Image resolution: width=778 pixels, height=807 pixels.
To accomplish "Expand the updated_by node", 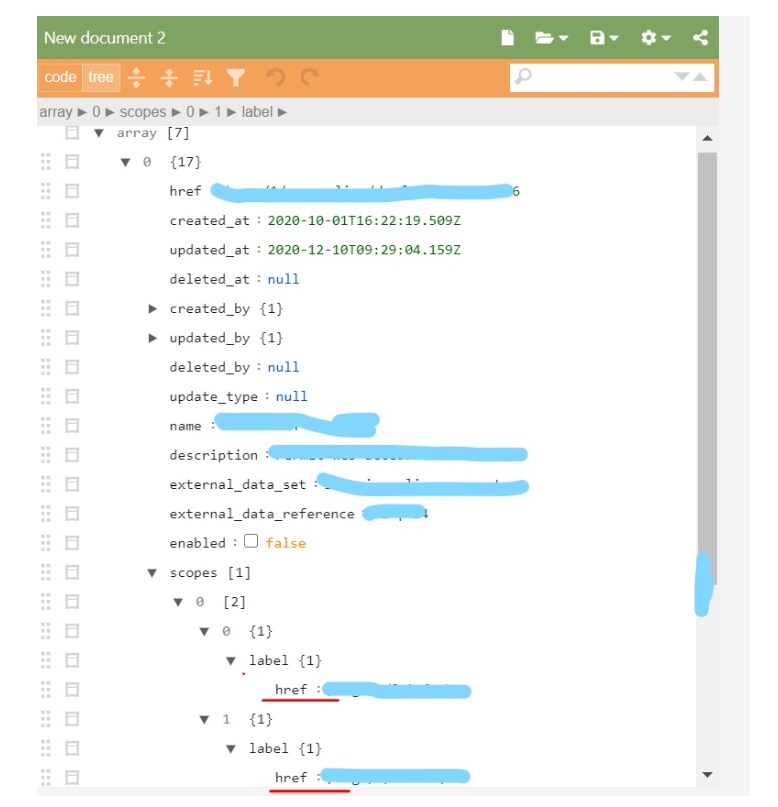I will tap(153, 338).
